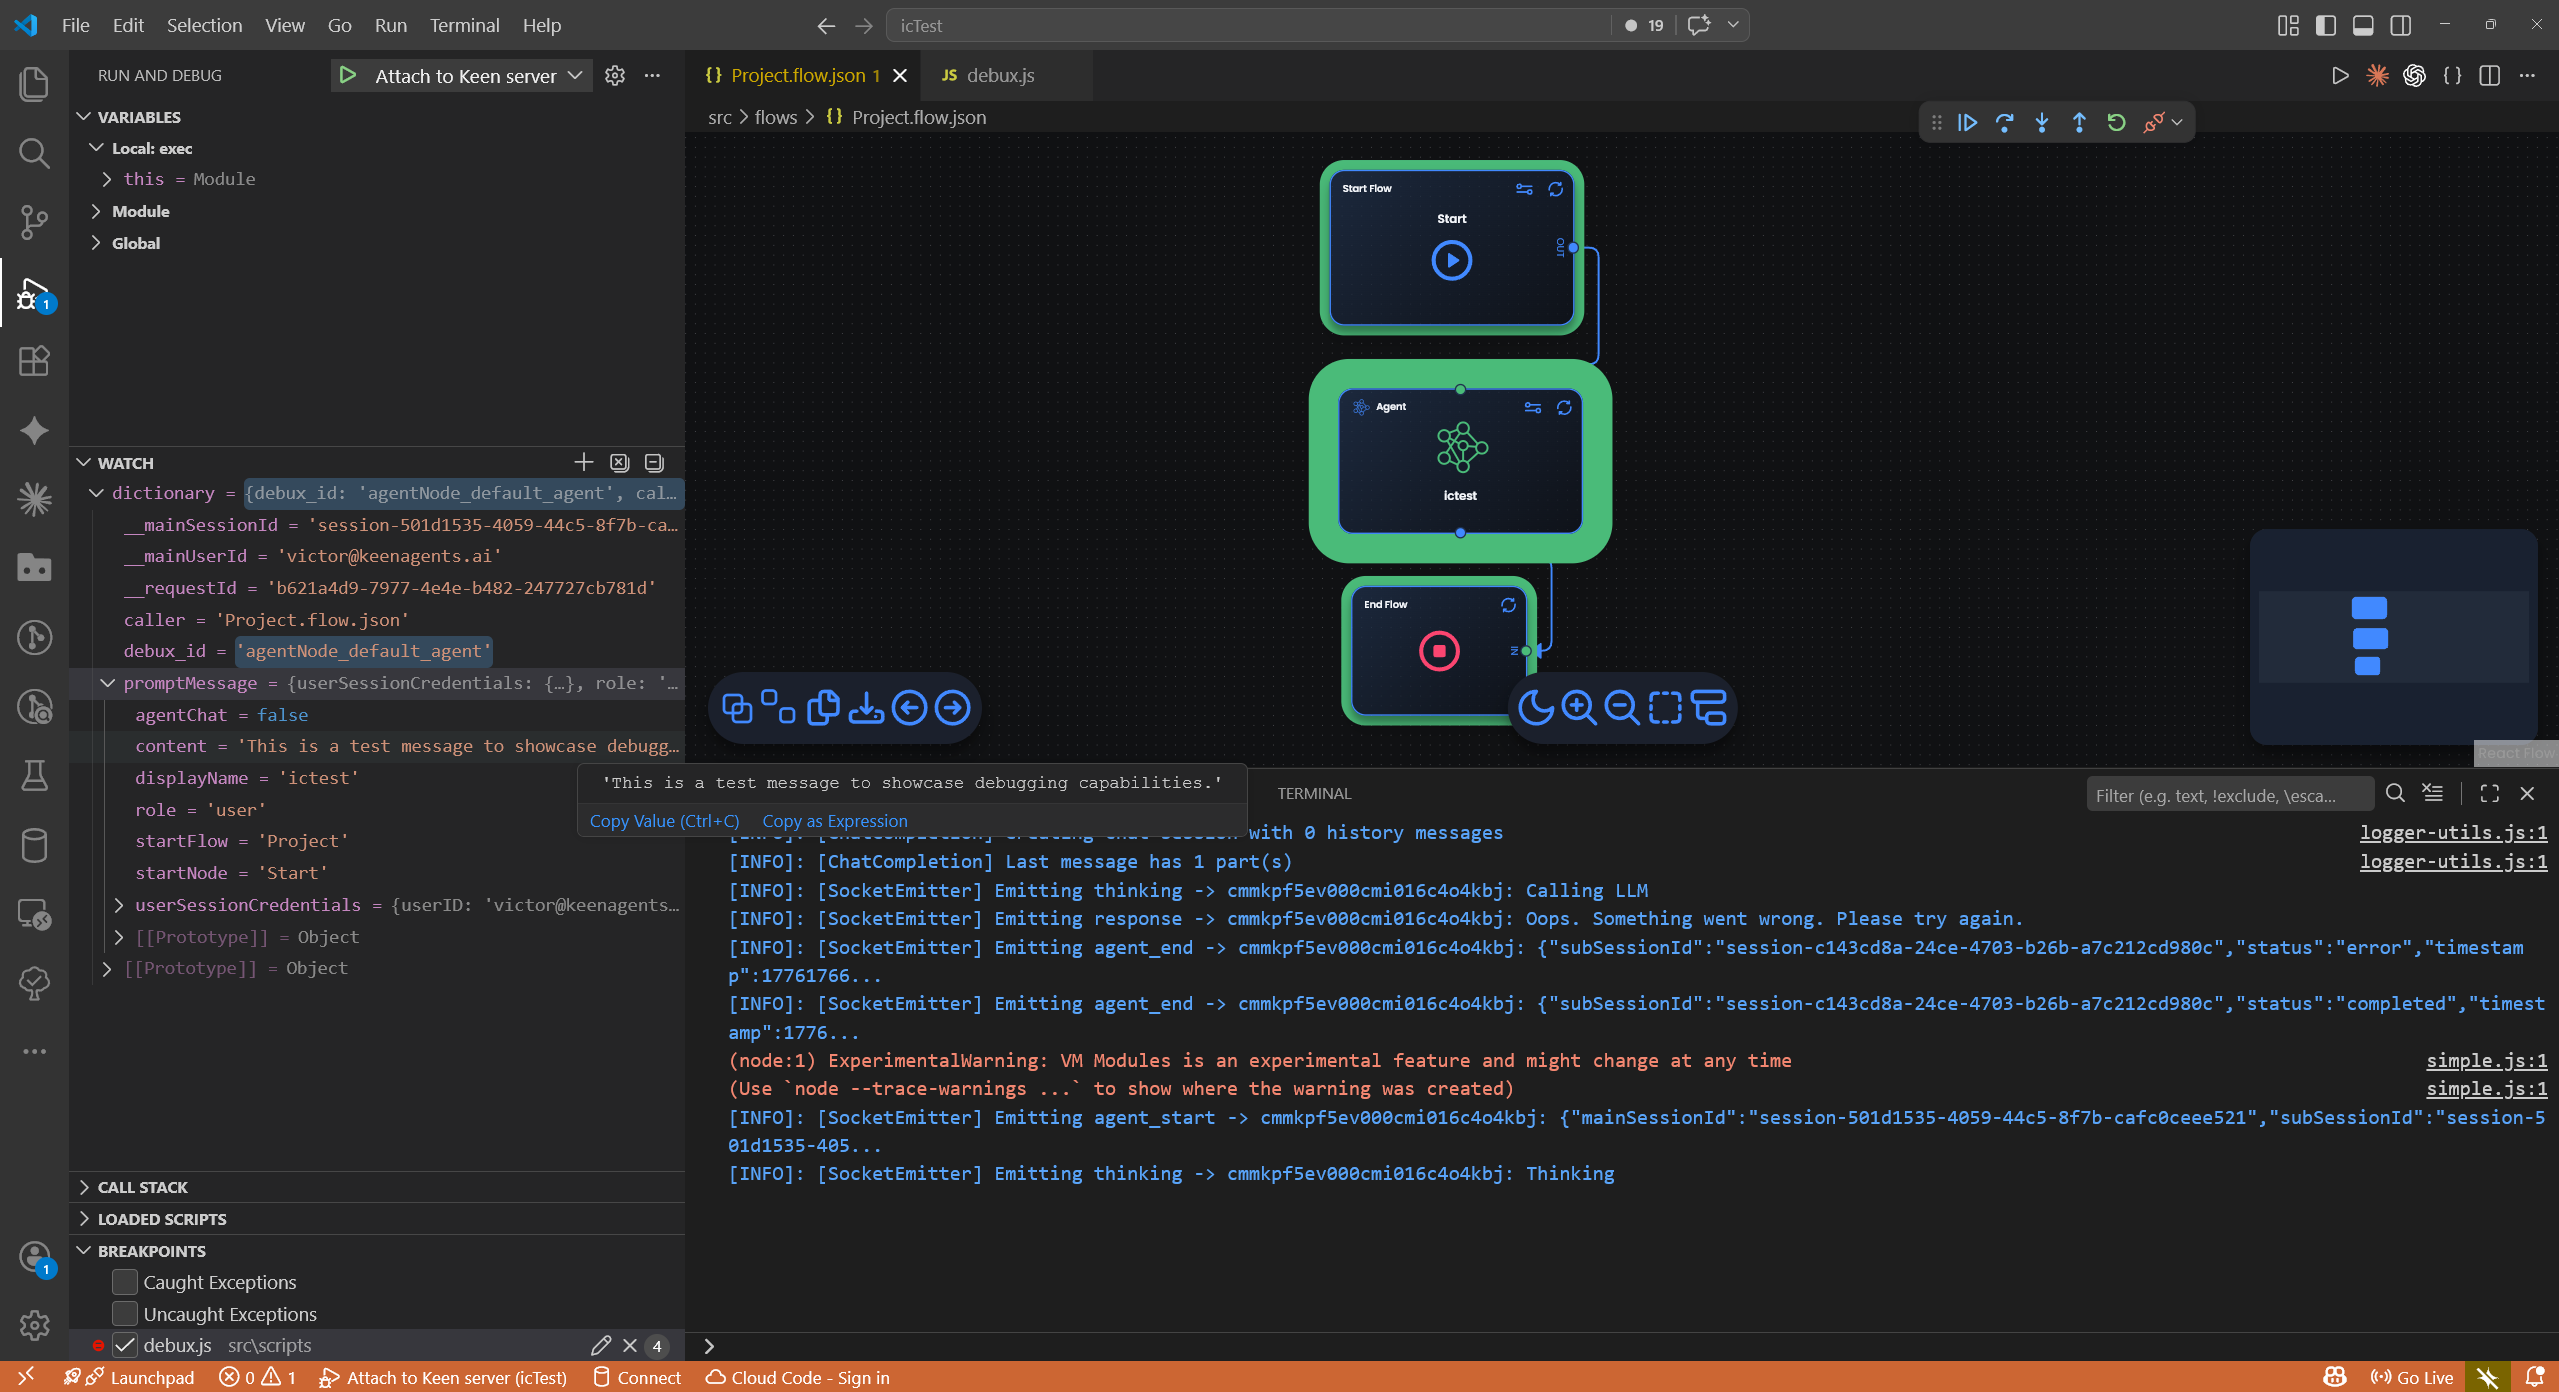Uncheck the debux.js breakpoint checkbox

125,1346
